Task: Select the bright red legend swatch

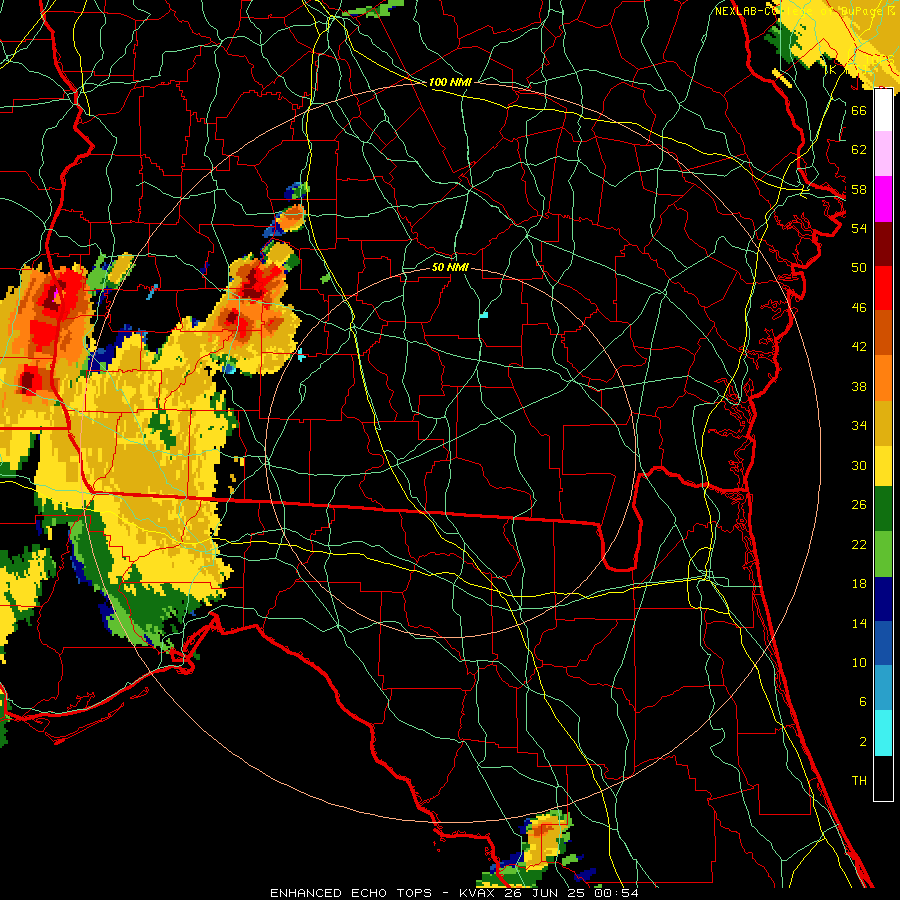Action: point(883,288)
